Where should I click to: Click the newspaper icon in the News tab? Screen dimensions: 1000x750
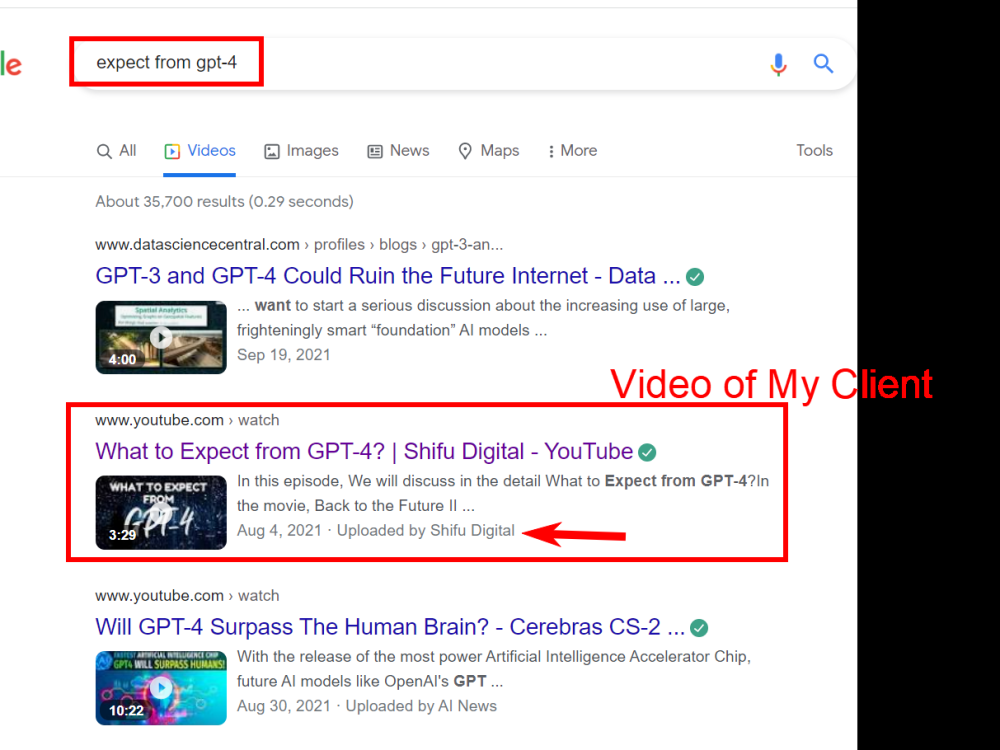(375, 151)
